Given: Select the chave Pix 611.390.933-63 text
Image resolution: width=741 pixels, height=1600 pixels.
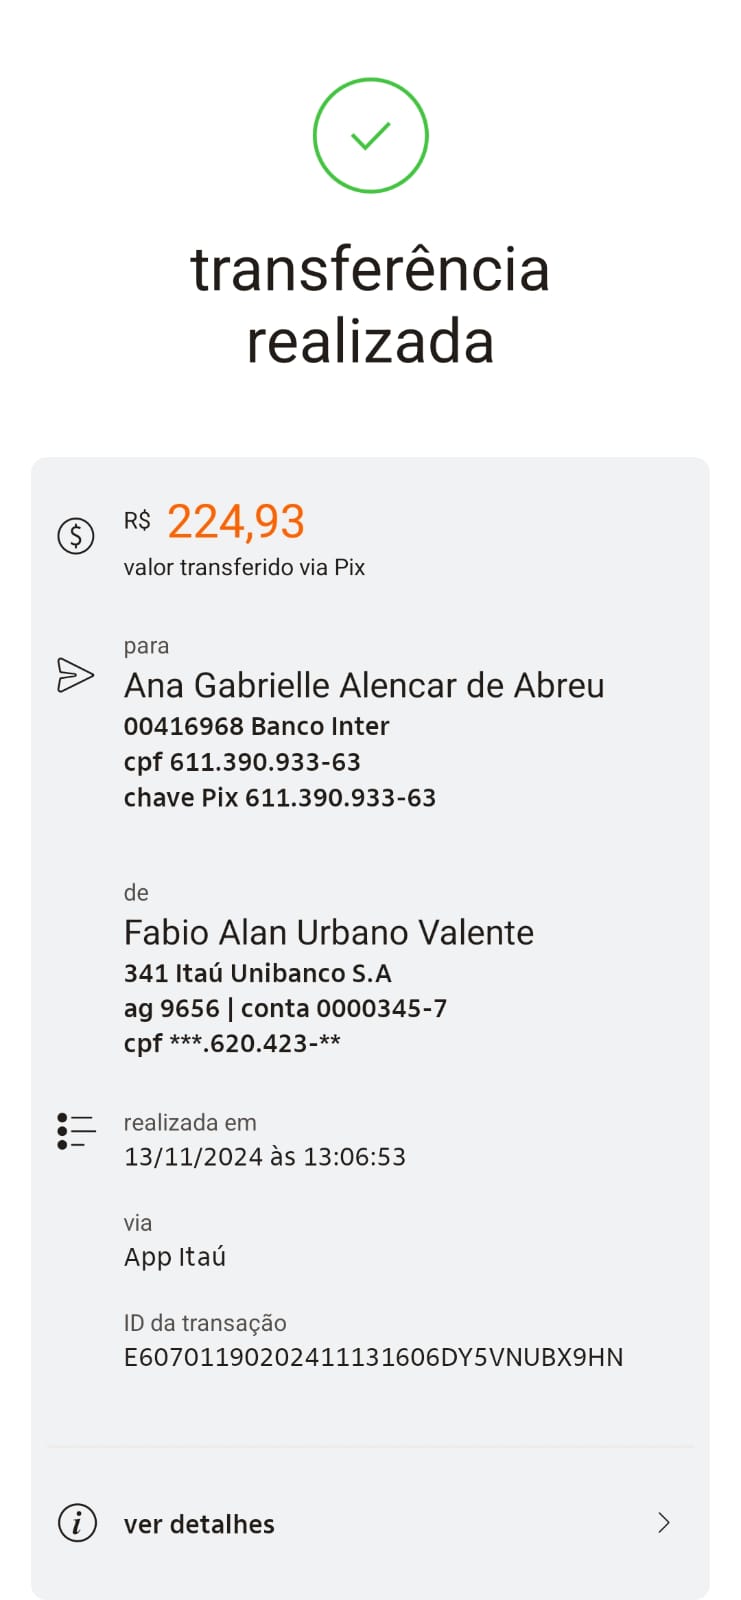Looking at the screenshot, I should point(280,798).
